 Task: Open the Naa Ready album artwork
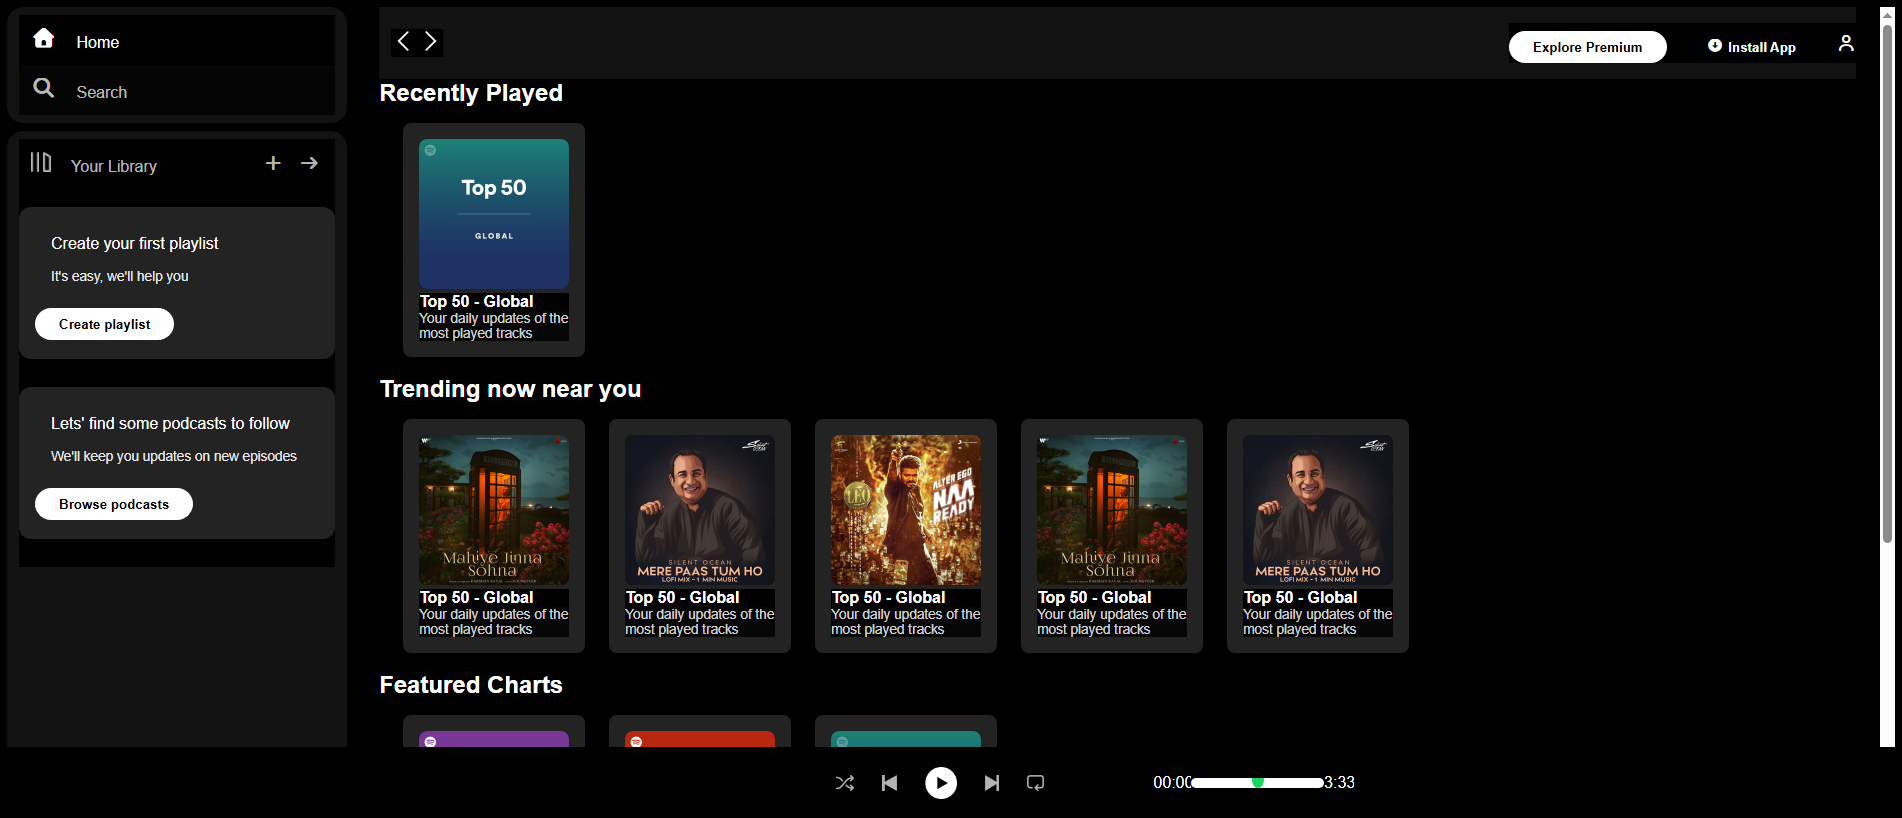906,510
